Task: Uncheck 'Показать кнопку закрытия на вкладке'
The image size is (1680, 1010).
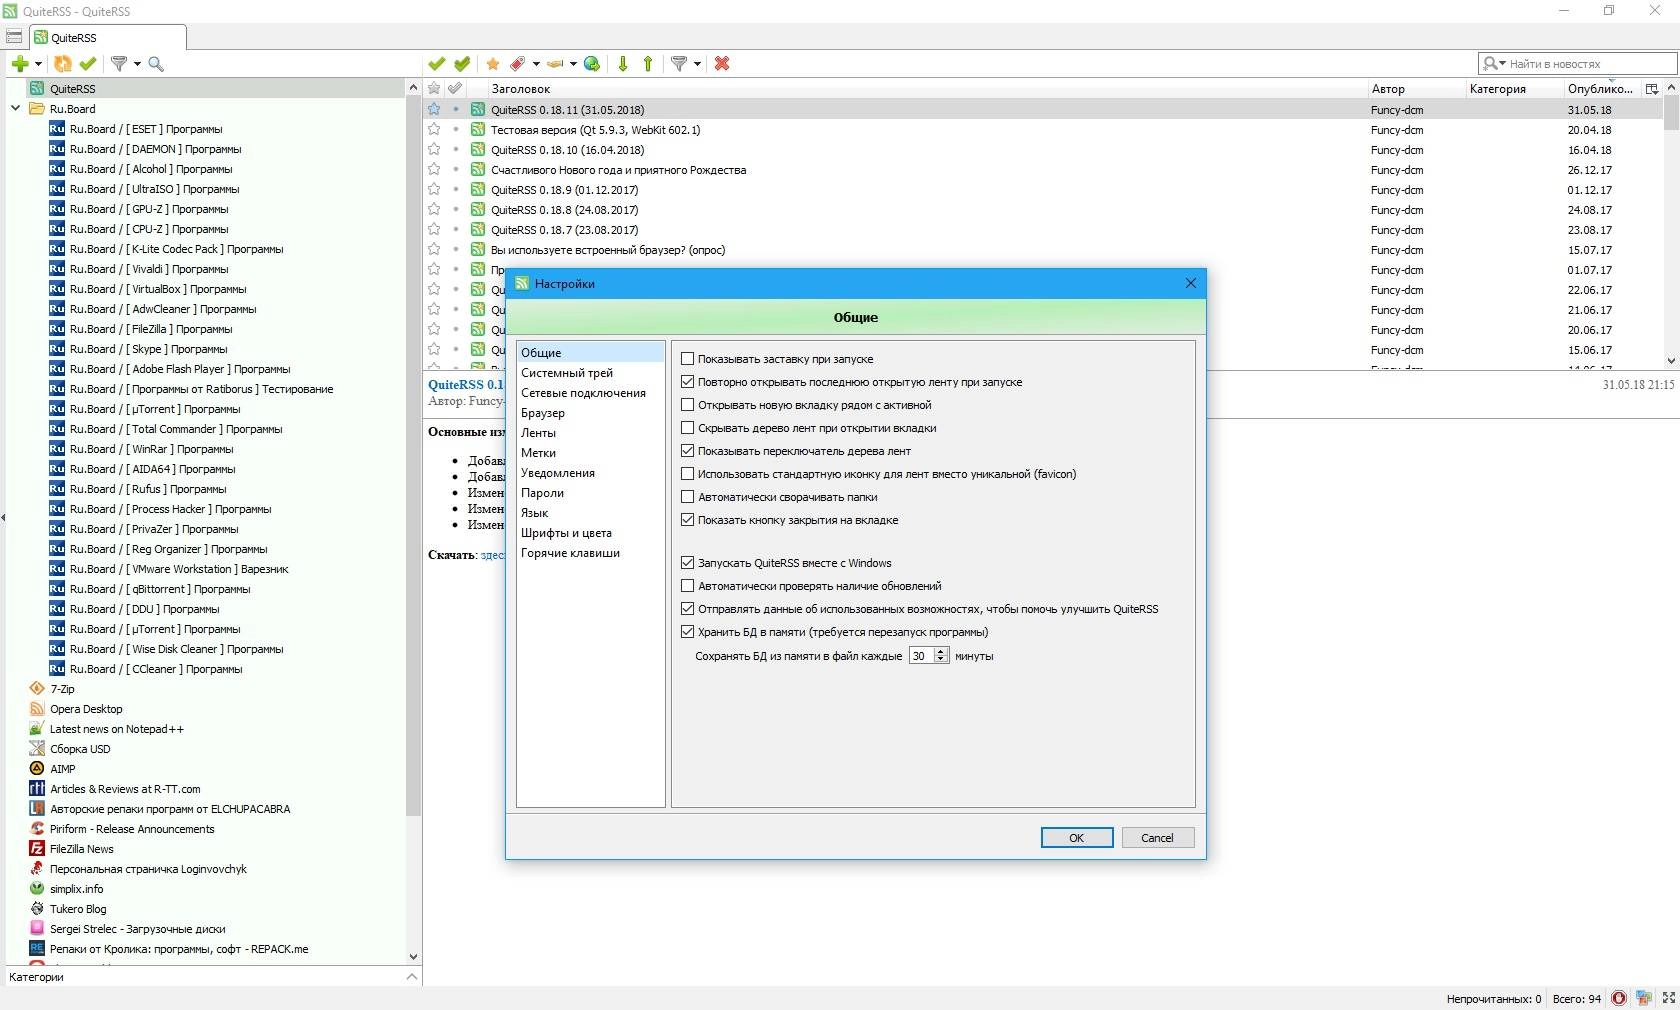Action: [x=687, y=520]
